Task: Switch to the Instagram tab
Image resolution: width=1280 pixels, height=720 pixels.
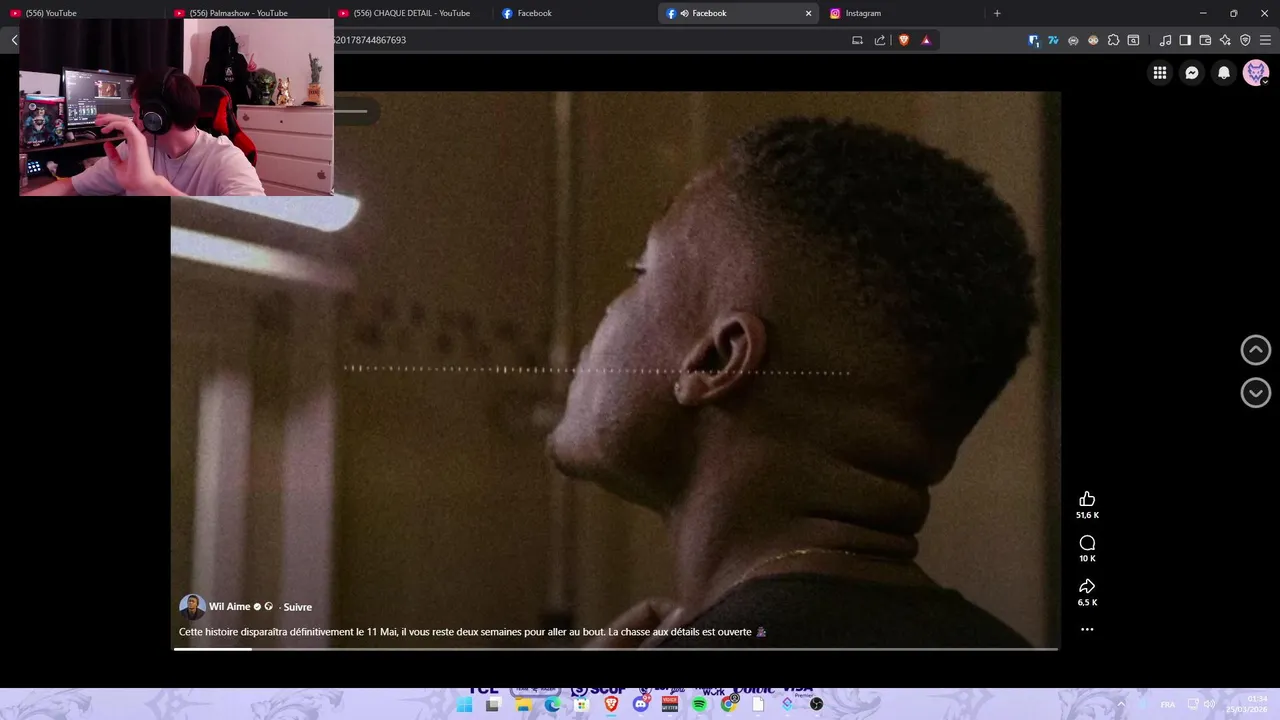Action: [x=902, y=13]
